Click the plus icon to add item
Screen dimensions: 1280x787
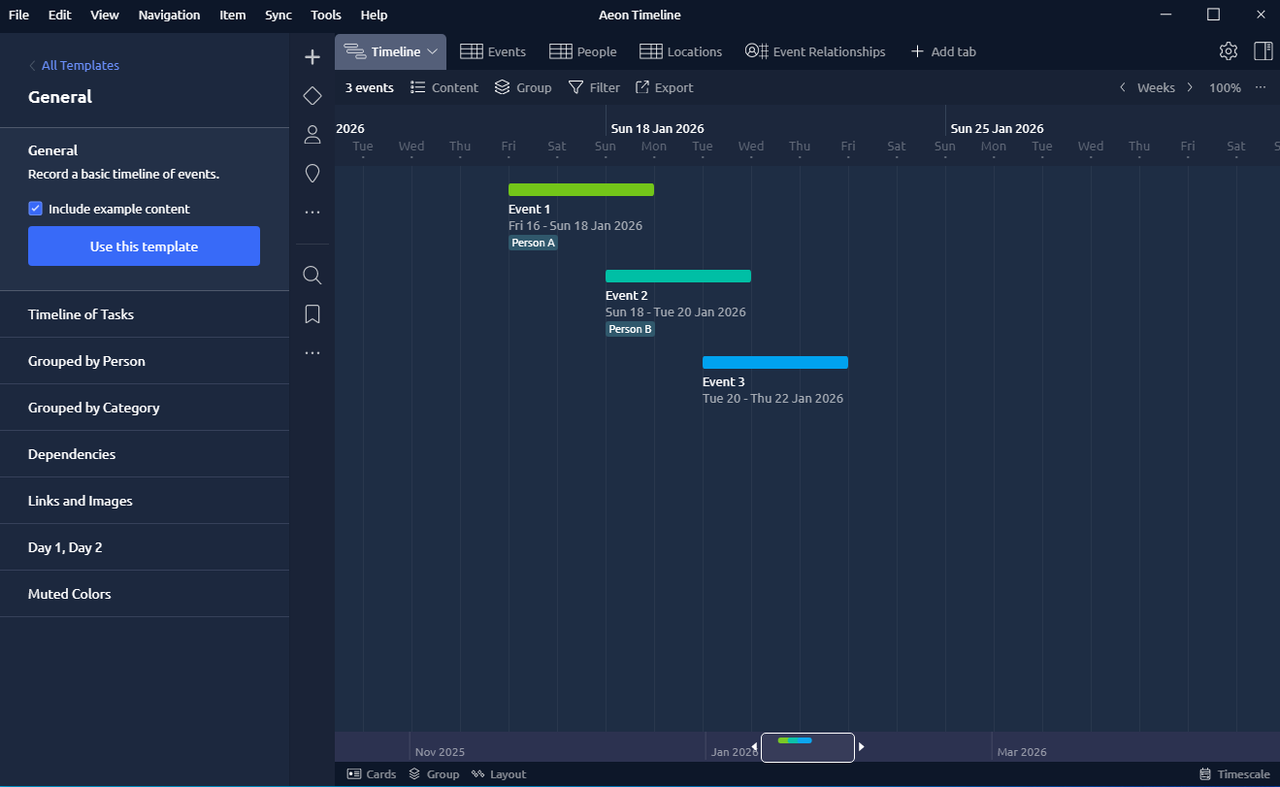[x=312, y=57]
